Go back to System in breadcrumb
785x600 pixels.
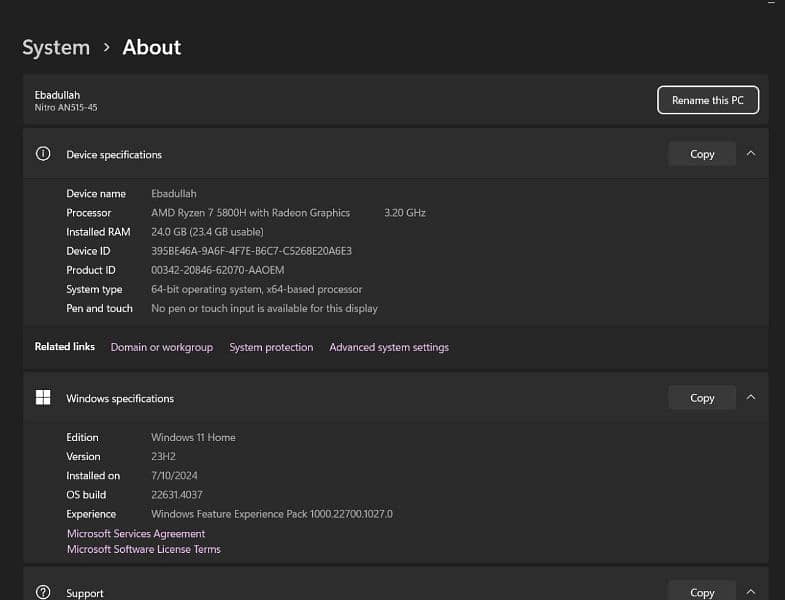[x=56, y=47]
